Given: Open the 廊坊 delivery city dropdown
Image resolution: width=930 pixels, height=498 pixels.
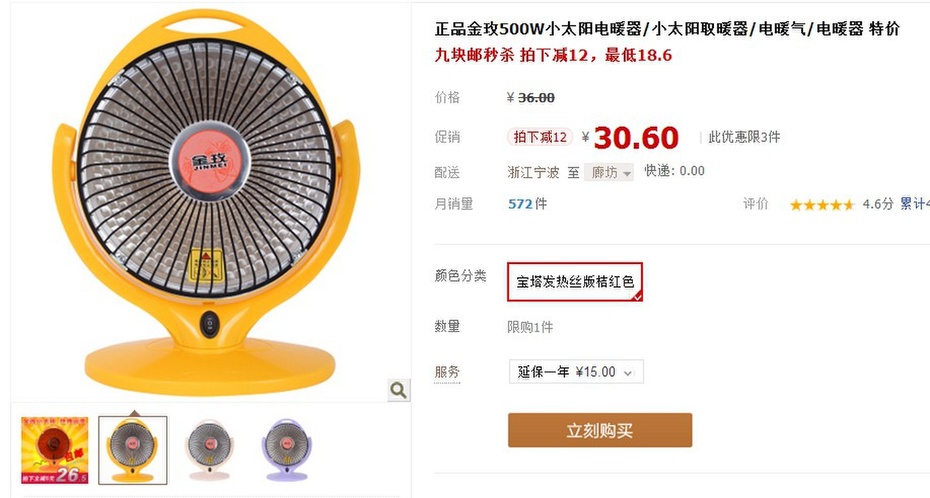Looking at the screenshot, I should pos(609,173).
